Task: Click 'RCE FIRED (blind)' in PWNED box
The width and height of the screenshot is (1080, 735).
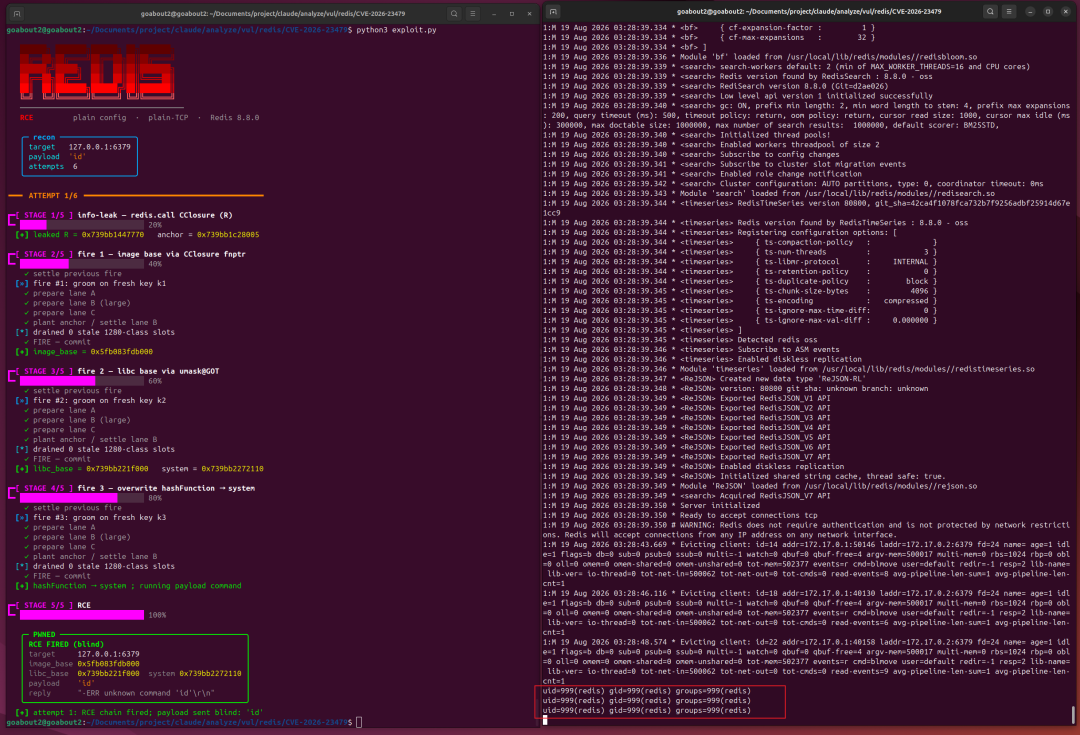Action: [x=66, y=645]
